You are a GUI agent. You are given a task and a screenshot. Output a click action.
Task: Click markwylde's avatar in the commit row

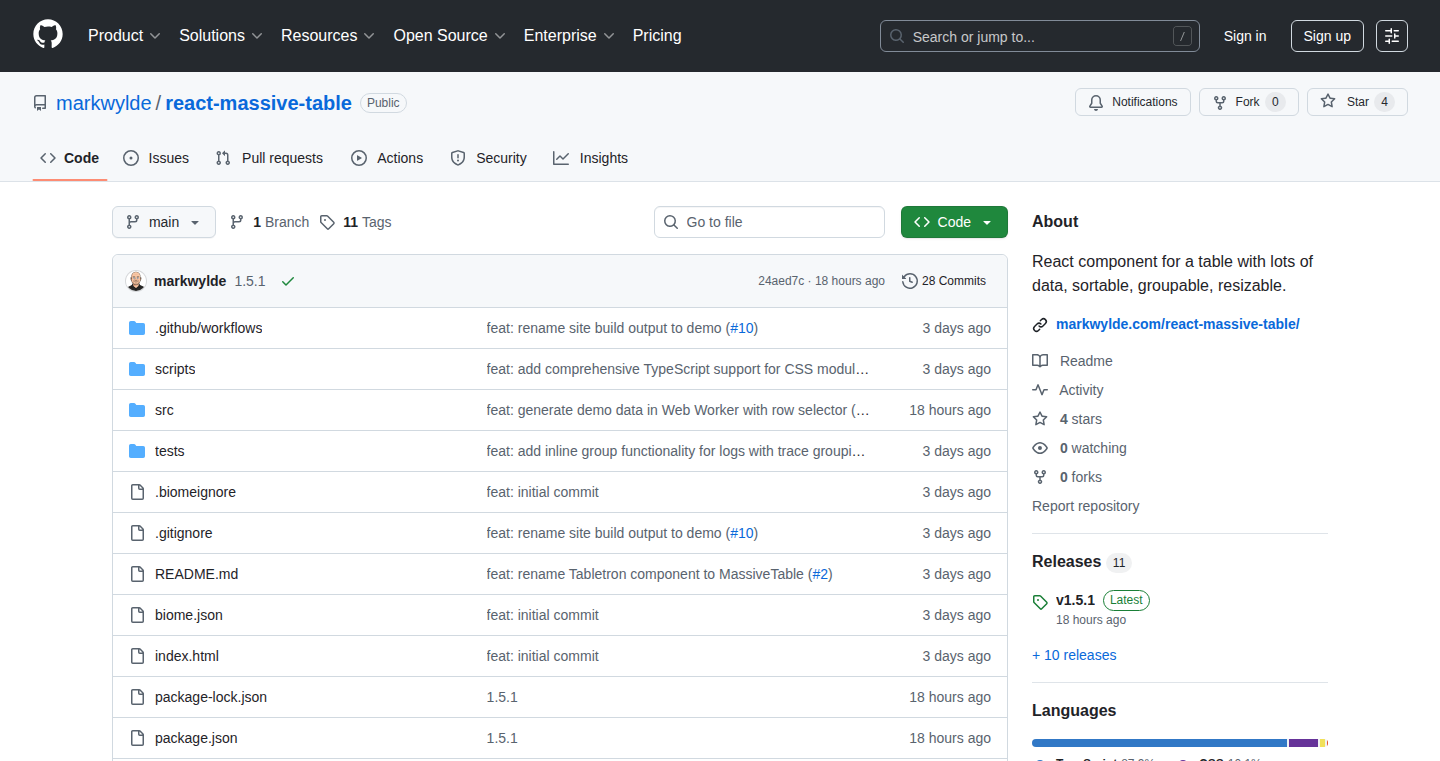click(x=136, y=281)
